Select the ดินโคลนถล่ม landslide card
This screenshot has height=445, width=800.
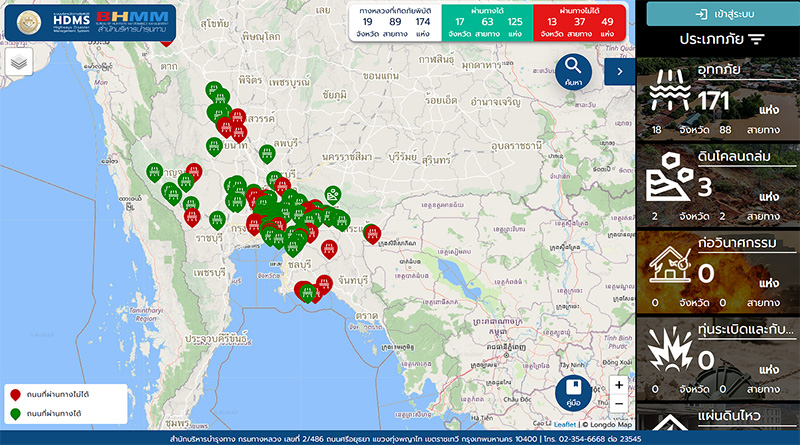718,186
